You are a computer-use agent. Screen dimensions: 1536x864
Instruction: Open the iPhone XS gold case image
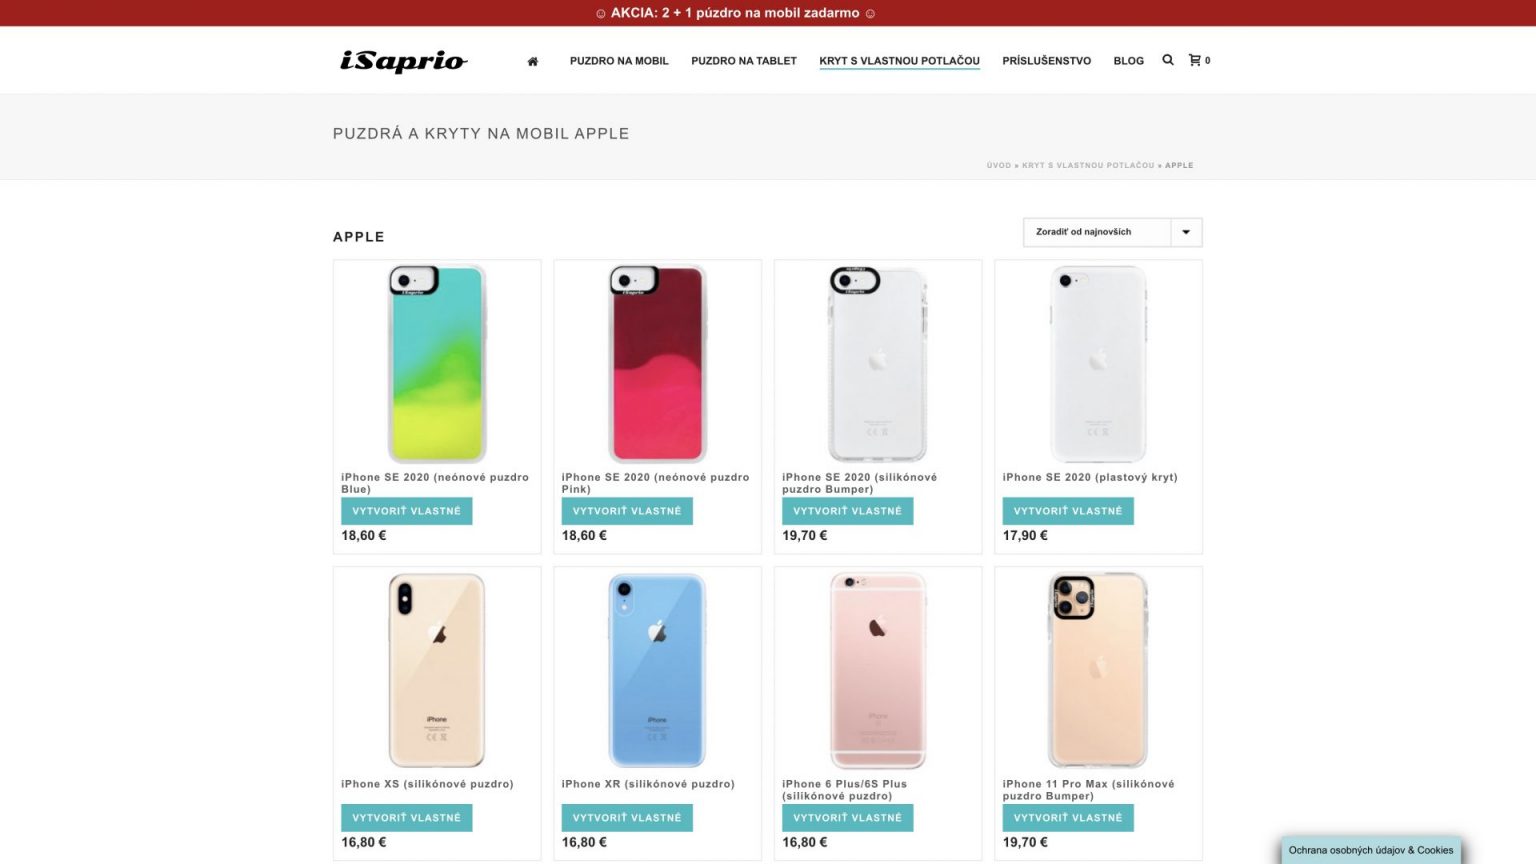coord(437,670)
